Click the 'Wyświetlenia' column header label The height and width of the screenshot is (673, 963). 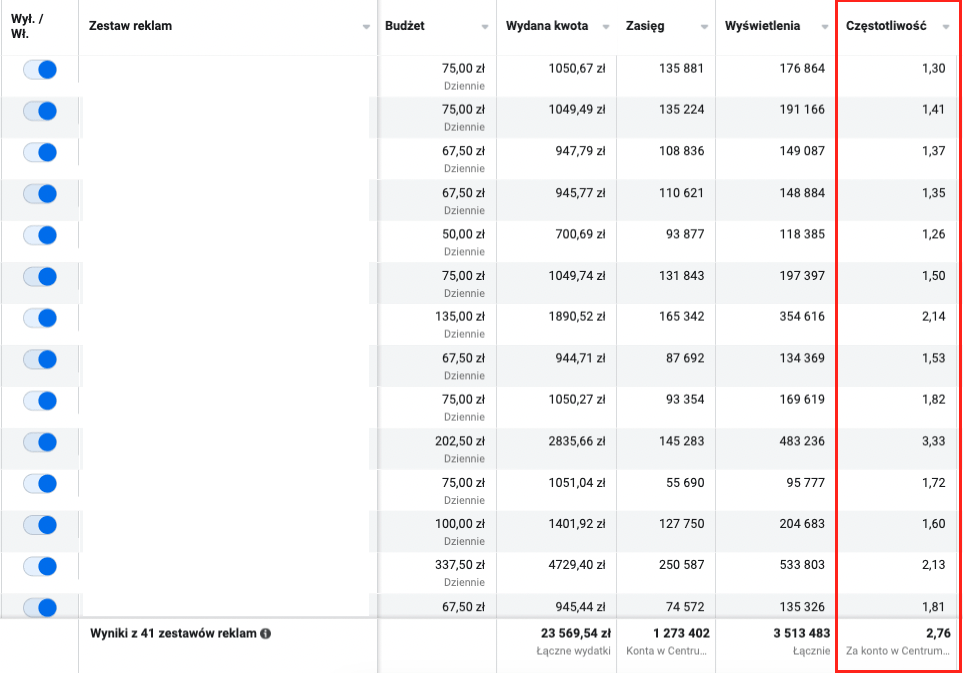(x=762, y=26)
